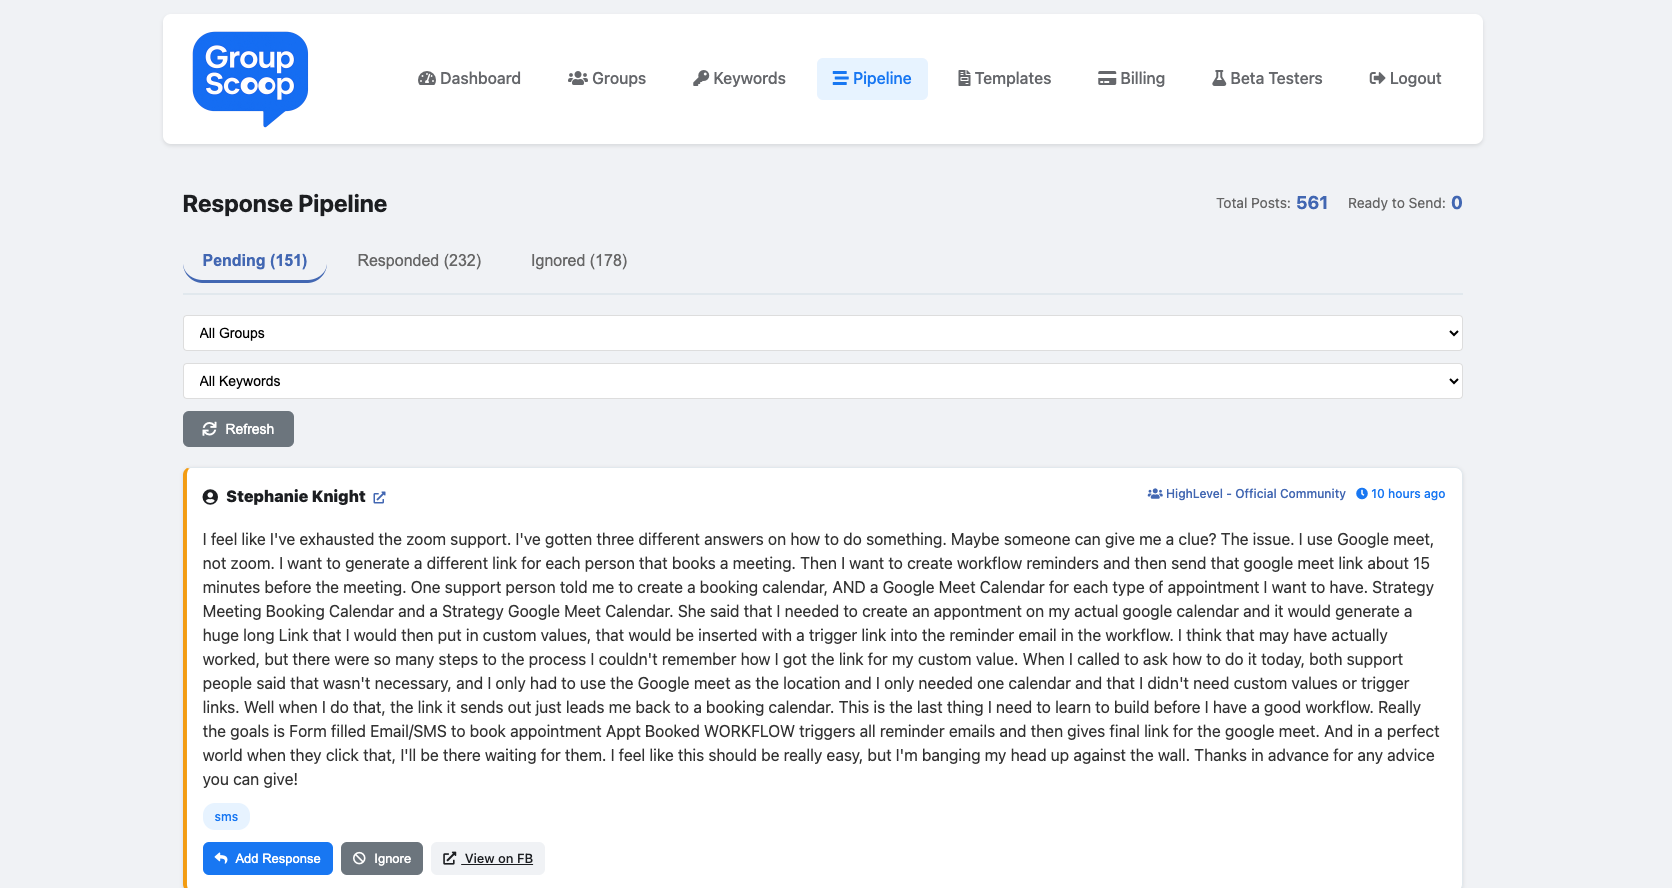Open Dashboard from the navigation bar
The height and width of the screenshot is (888, 1672).
tap(469, 79)
